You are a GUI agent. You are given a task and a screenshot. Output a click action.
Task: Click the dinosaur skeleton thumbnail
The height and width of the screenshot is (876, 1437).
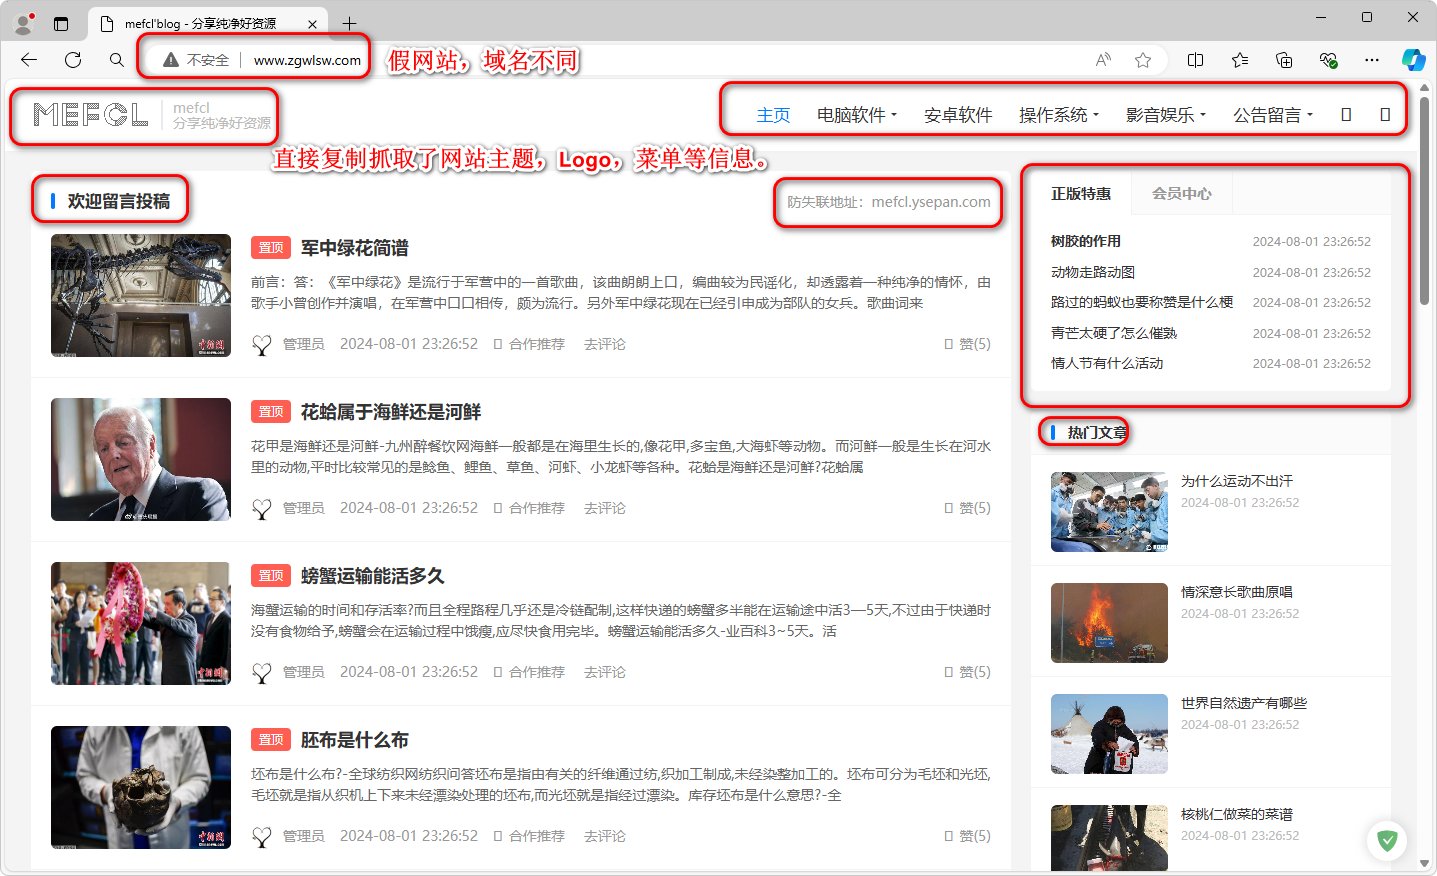tap(141, 296)
